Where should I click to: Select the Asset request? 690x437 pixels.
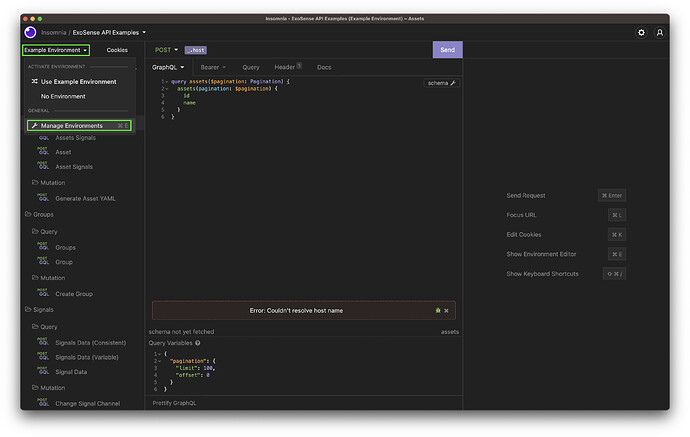tap(63, 152)
